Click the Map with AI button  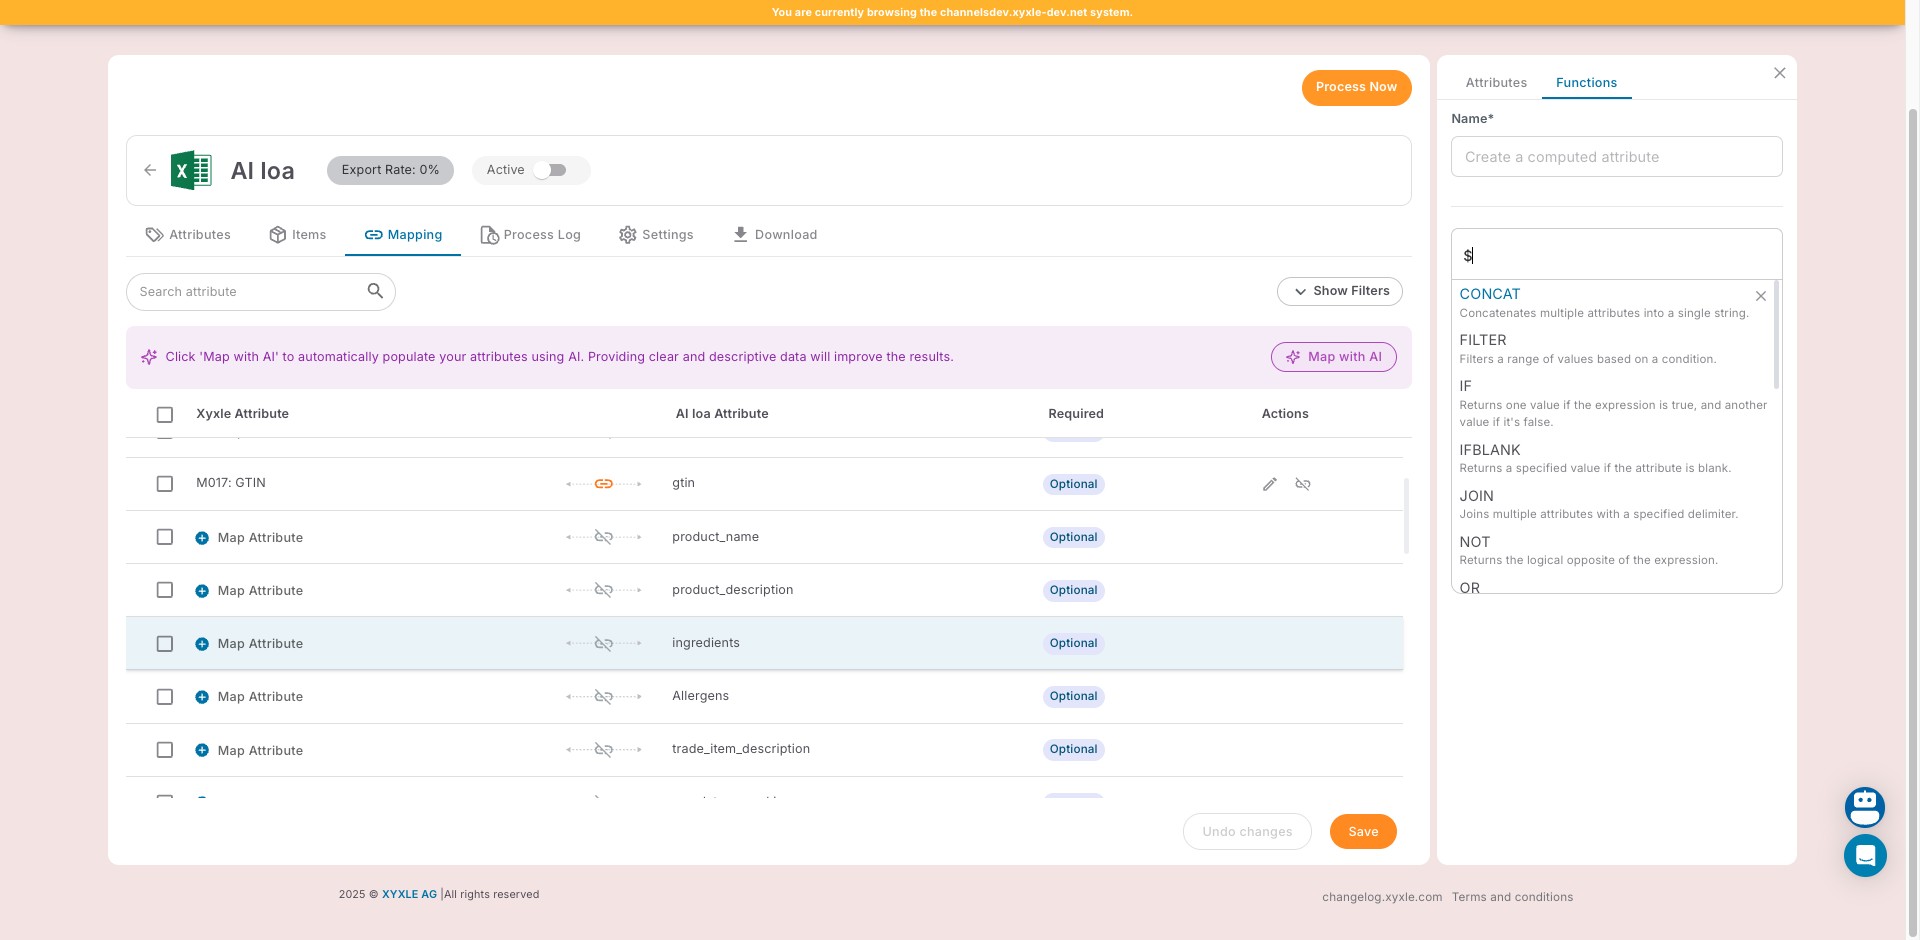(x=1333, y=357)
